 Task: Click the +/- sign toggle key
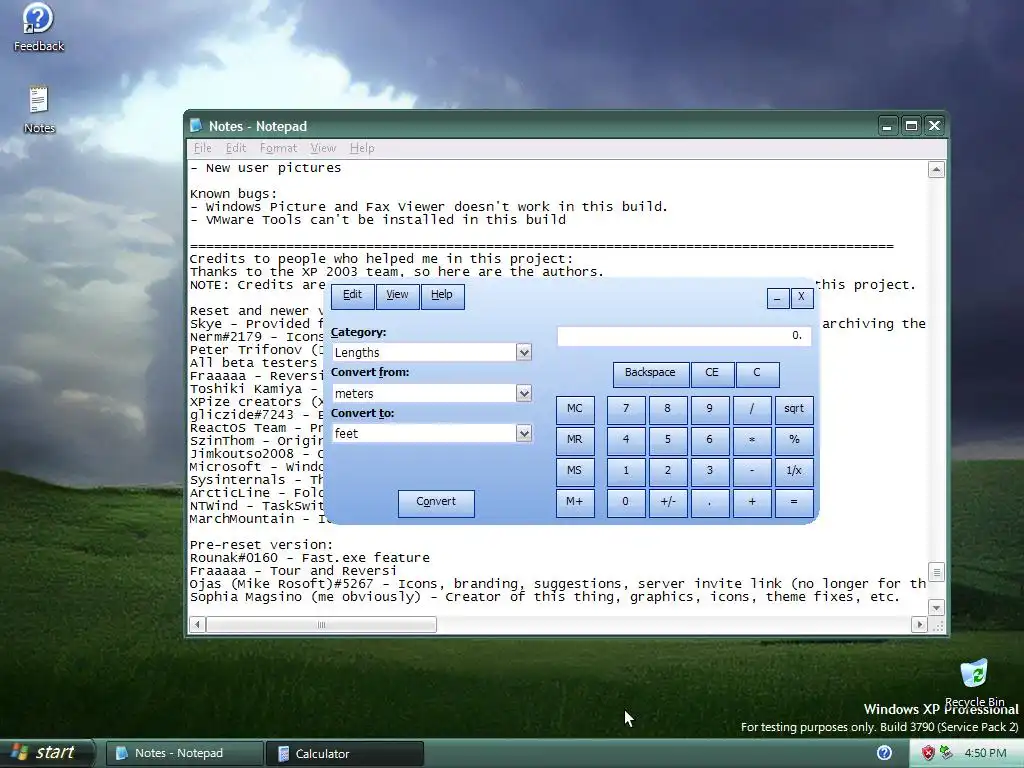click(x=668, y=503)
